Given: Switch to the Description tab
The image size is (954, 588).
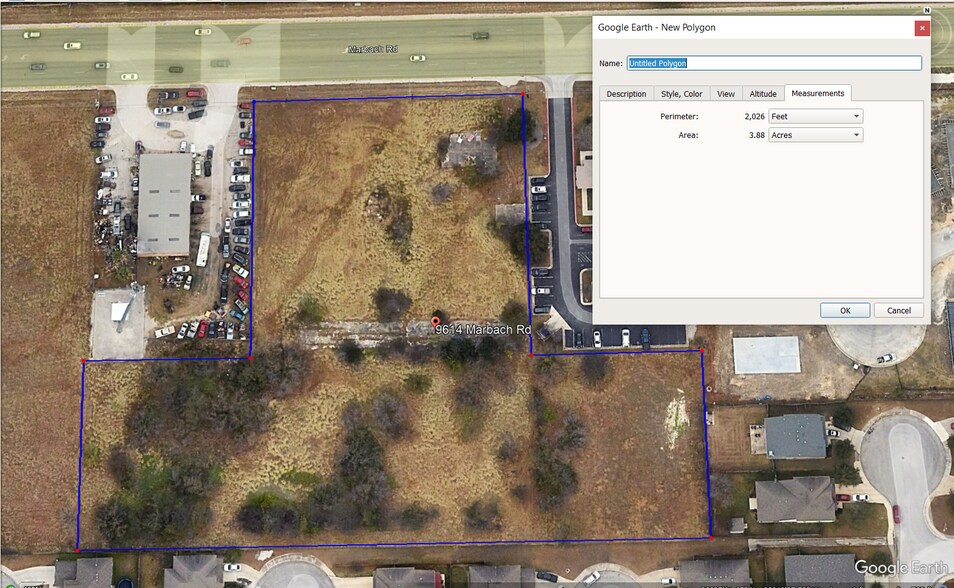Looking at the screenshot, I should click(625, 93).
